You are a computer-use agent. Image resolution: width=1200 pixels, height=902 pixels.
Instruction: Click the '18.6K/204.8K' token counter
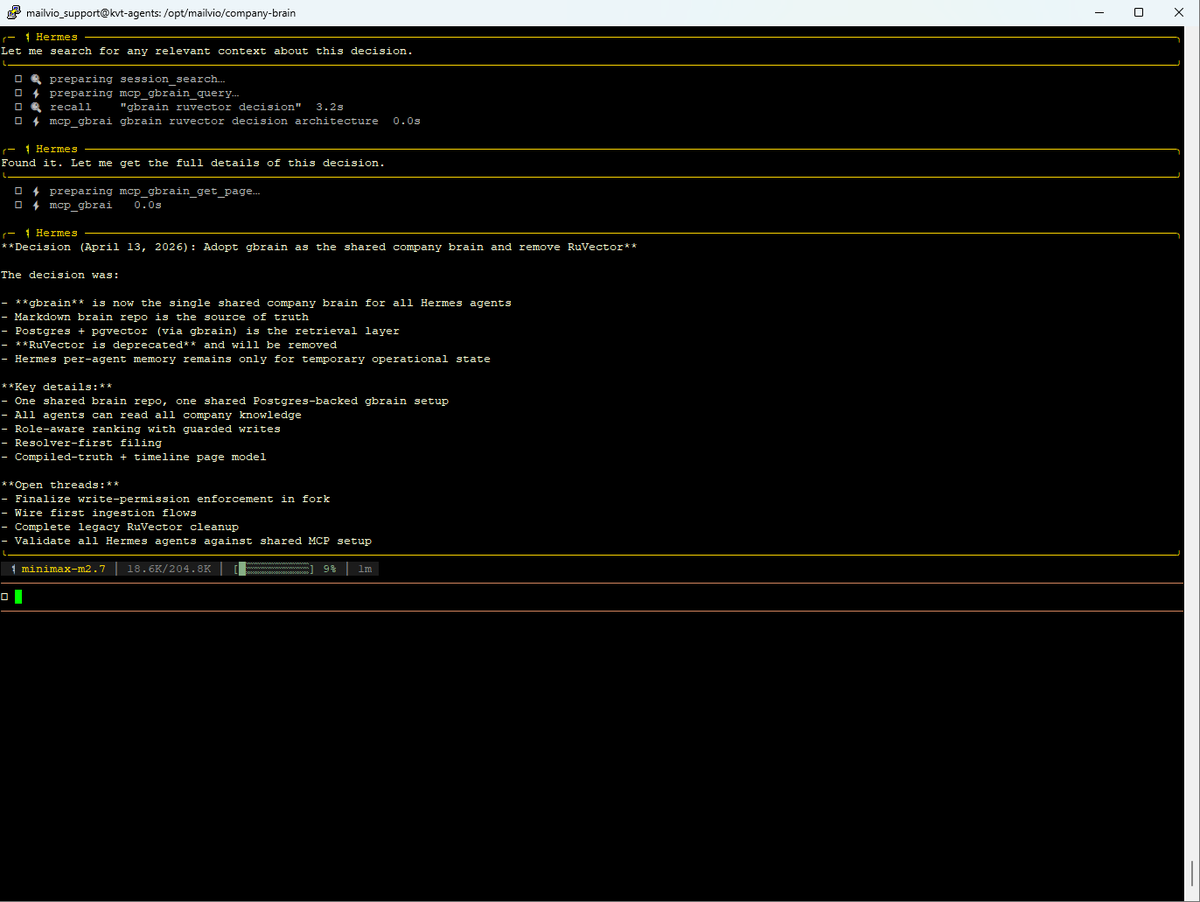169,569
